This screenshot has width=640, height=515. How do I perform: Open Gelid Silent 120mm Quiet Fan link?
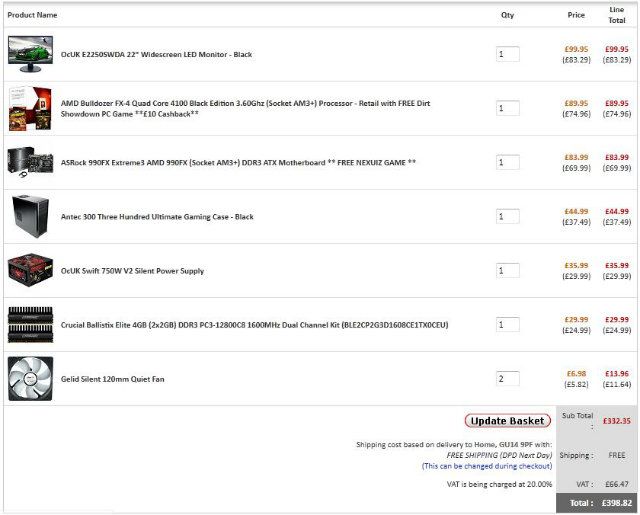tap(113, 379)
